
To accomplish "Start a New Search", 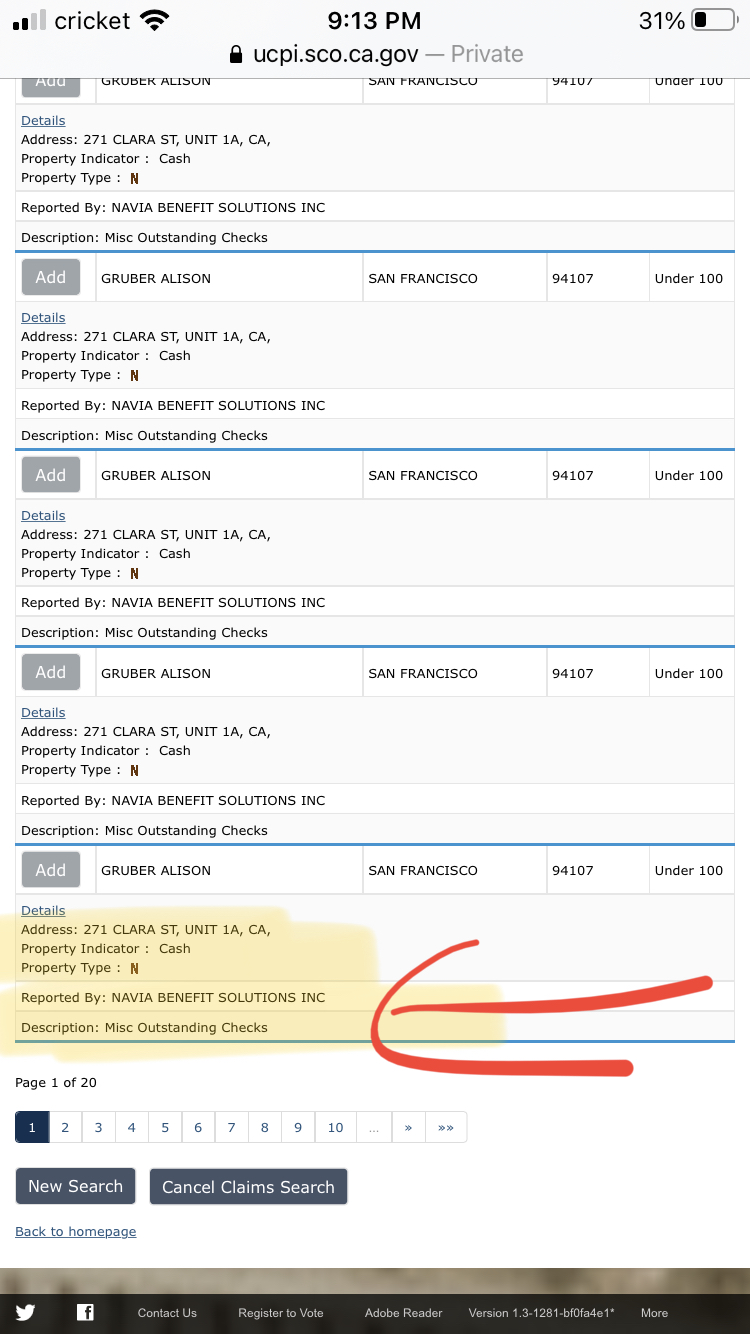I will click(x=75, y=1186).
